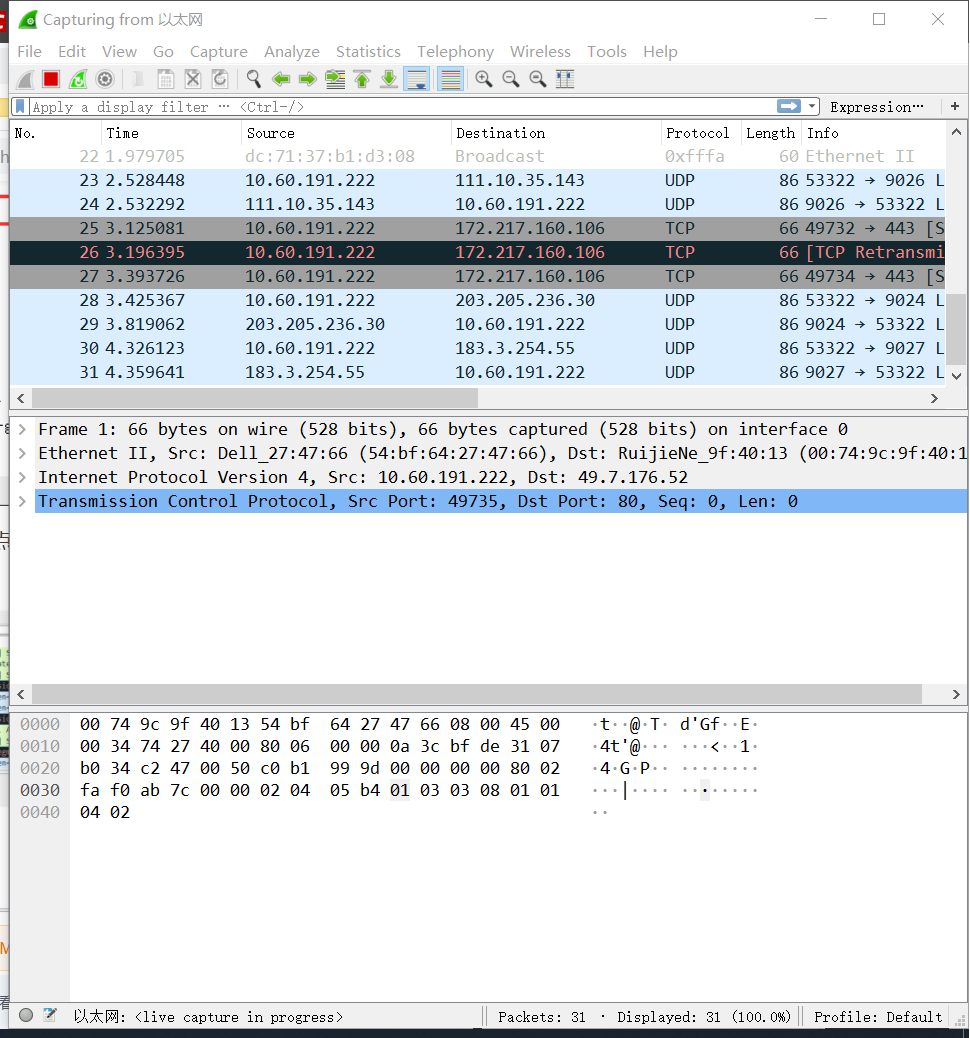The width and height of the screenshot is (970, 1038).
Task: Restart the current capture
Action: pos(78,79)
